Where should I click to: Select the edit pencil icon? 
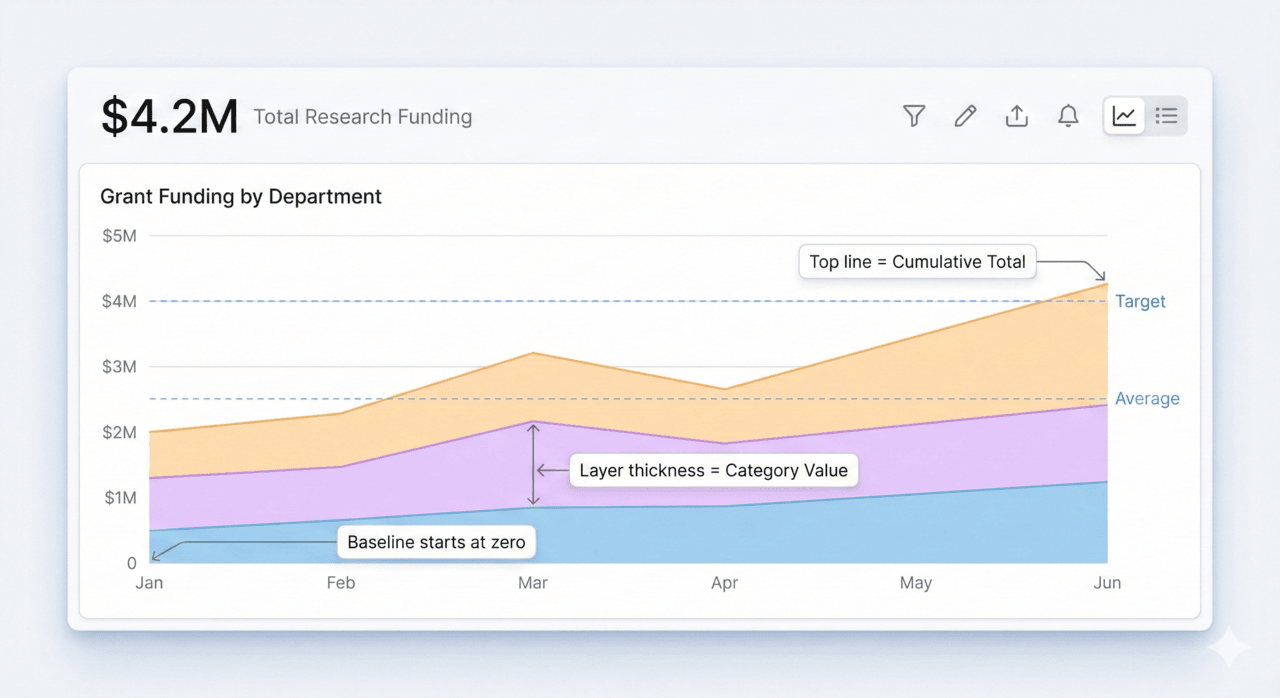coord(965,116)
